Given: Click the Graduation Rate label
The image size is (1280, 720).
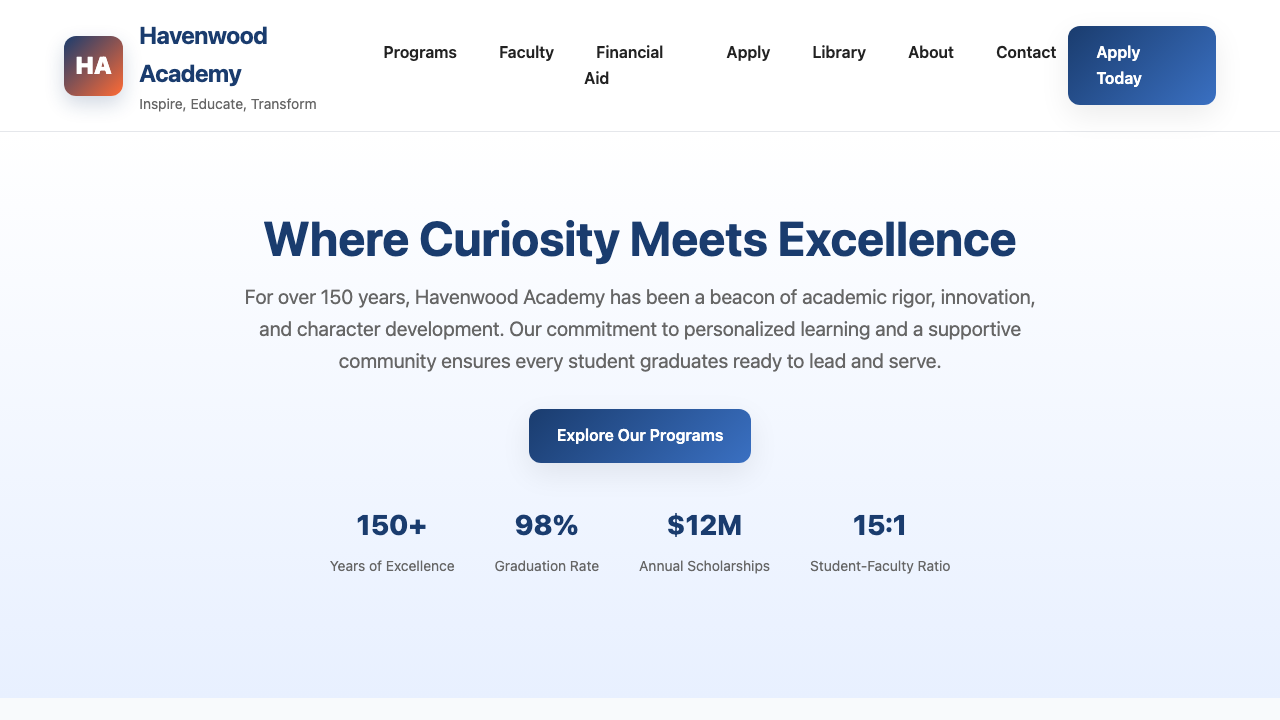Looking at the screenshot, I should coord(546,566).
